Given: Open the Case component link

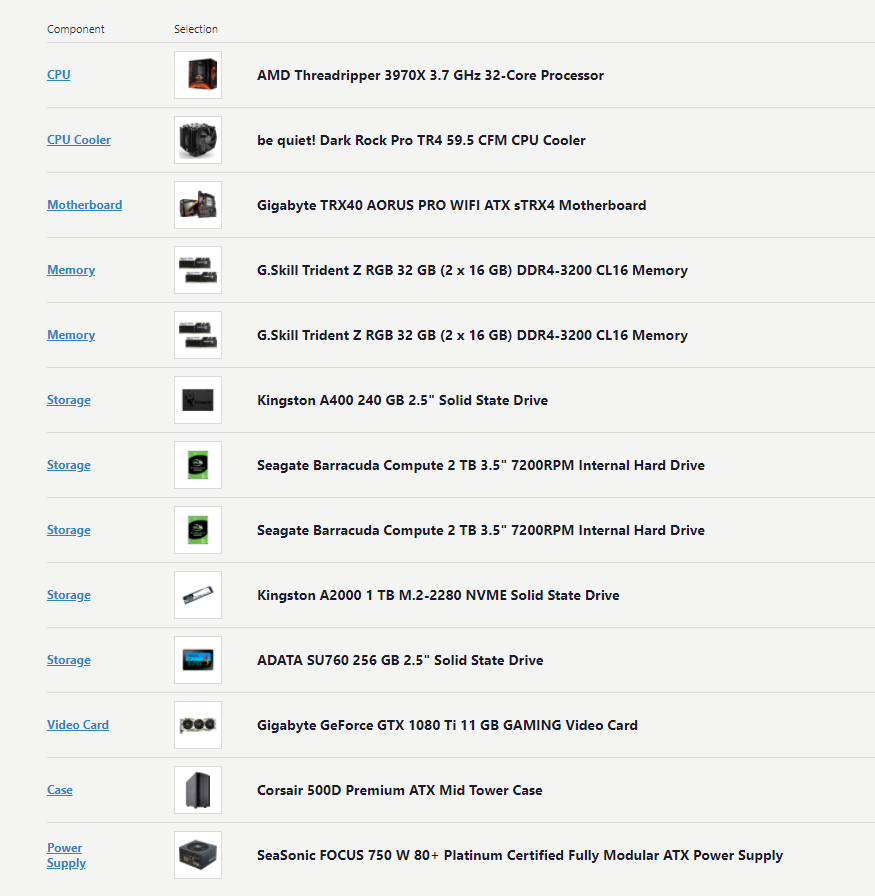Looking at the screenshot, I should point(59,789).
